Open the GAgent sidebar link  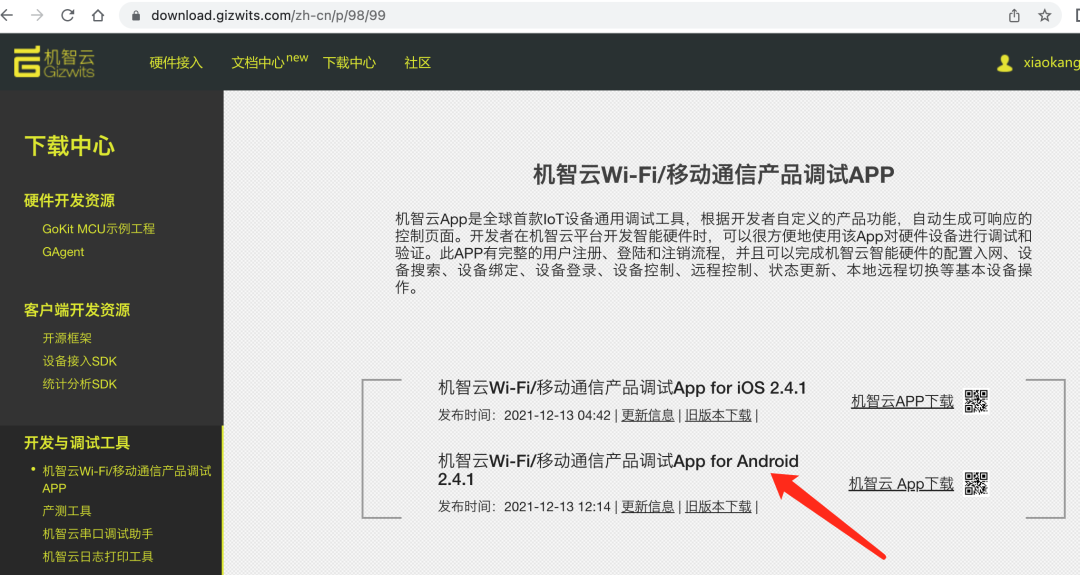[63, 252]
